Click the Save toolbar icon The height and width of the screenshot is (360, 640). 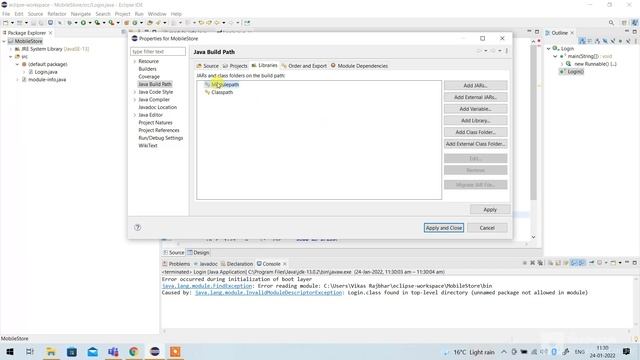click(33, 23)
